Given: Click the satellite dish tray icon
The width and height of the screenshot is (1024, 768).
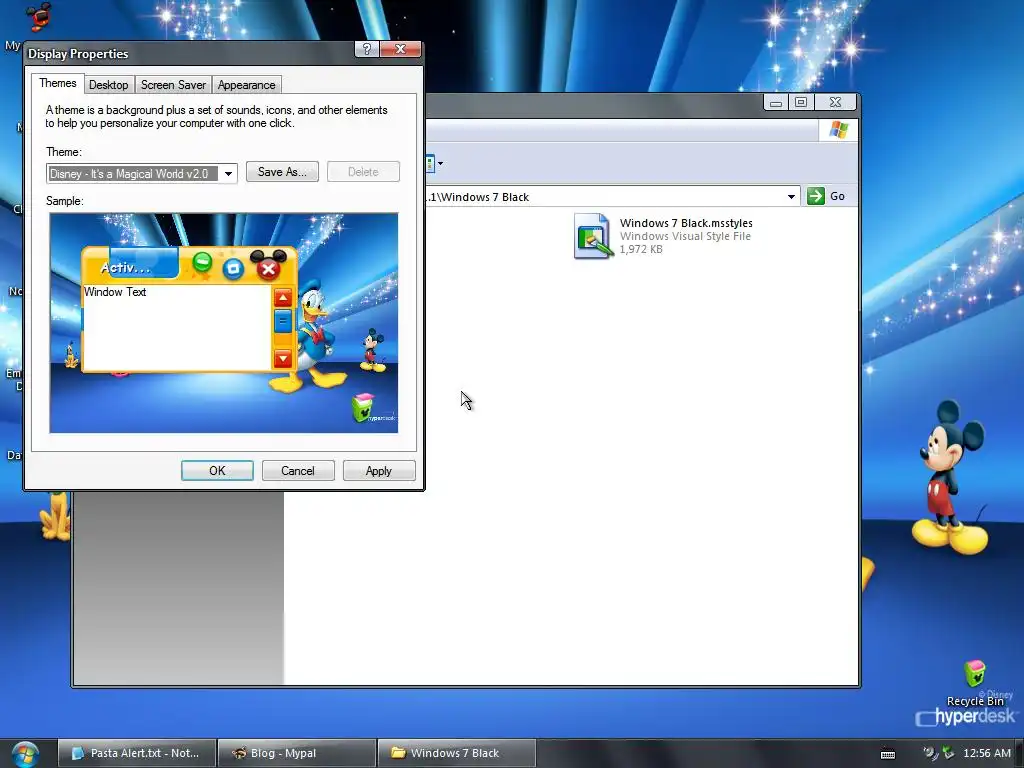Looking at the screenshot, I should tap(929, 753).
